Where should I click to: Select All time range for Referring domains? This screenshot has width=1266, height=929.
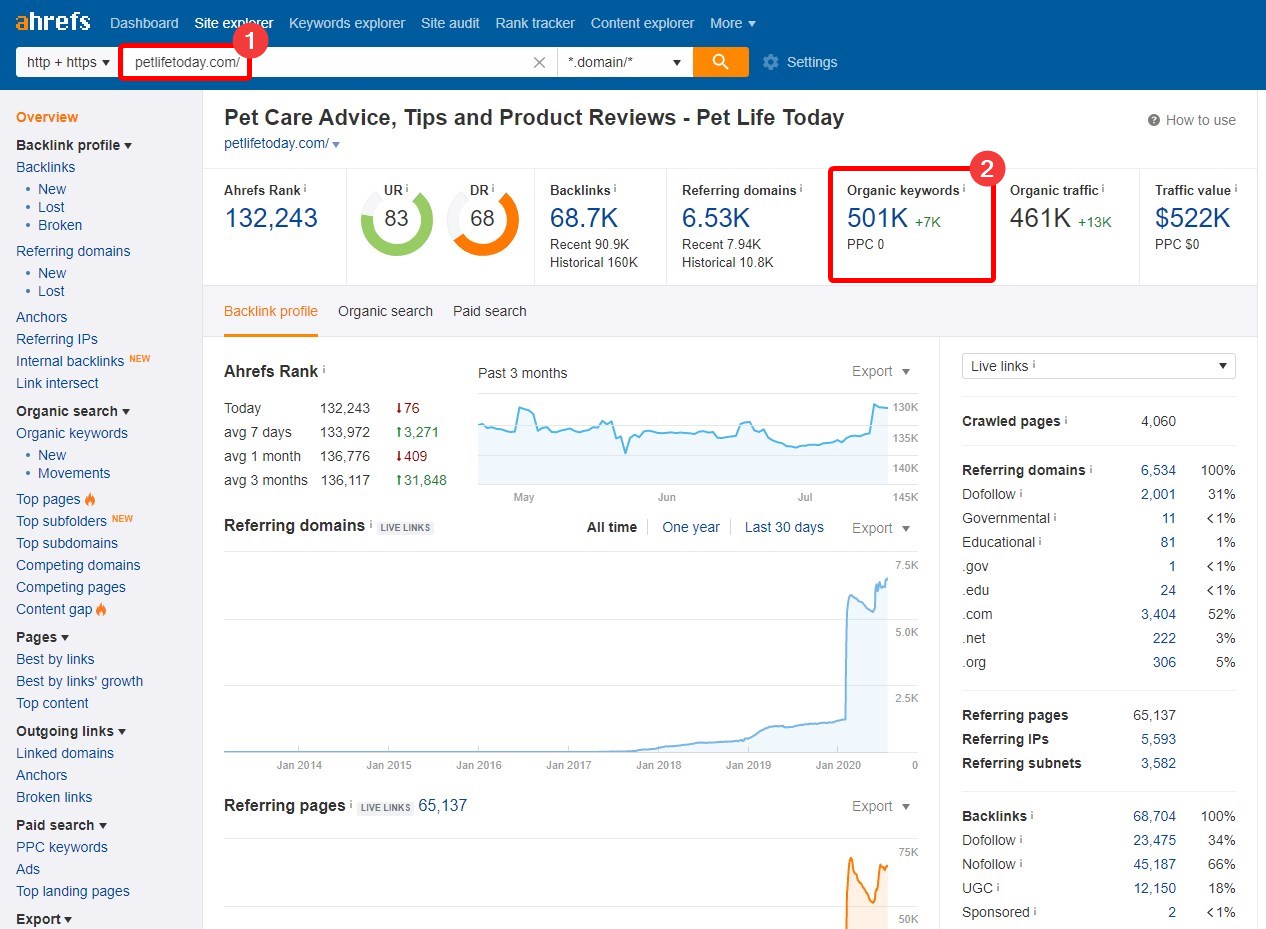pos(612,527)
